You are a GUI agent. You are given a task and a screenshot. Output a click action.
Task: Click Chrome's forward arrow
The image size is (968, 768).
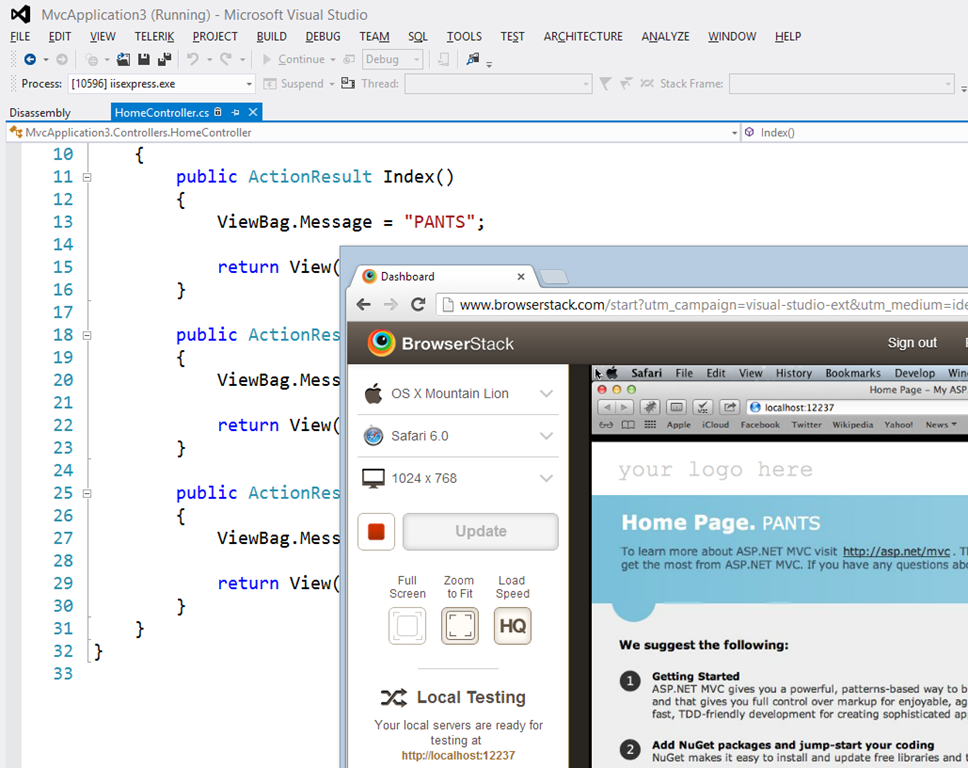pos(391,304)
